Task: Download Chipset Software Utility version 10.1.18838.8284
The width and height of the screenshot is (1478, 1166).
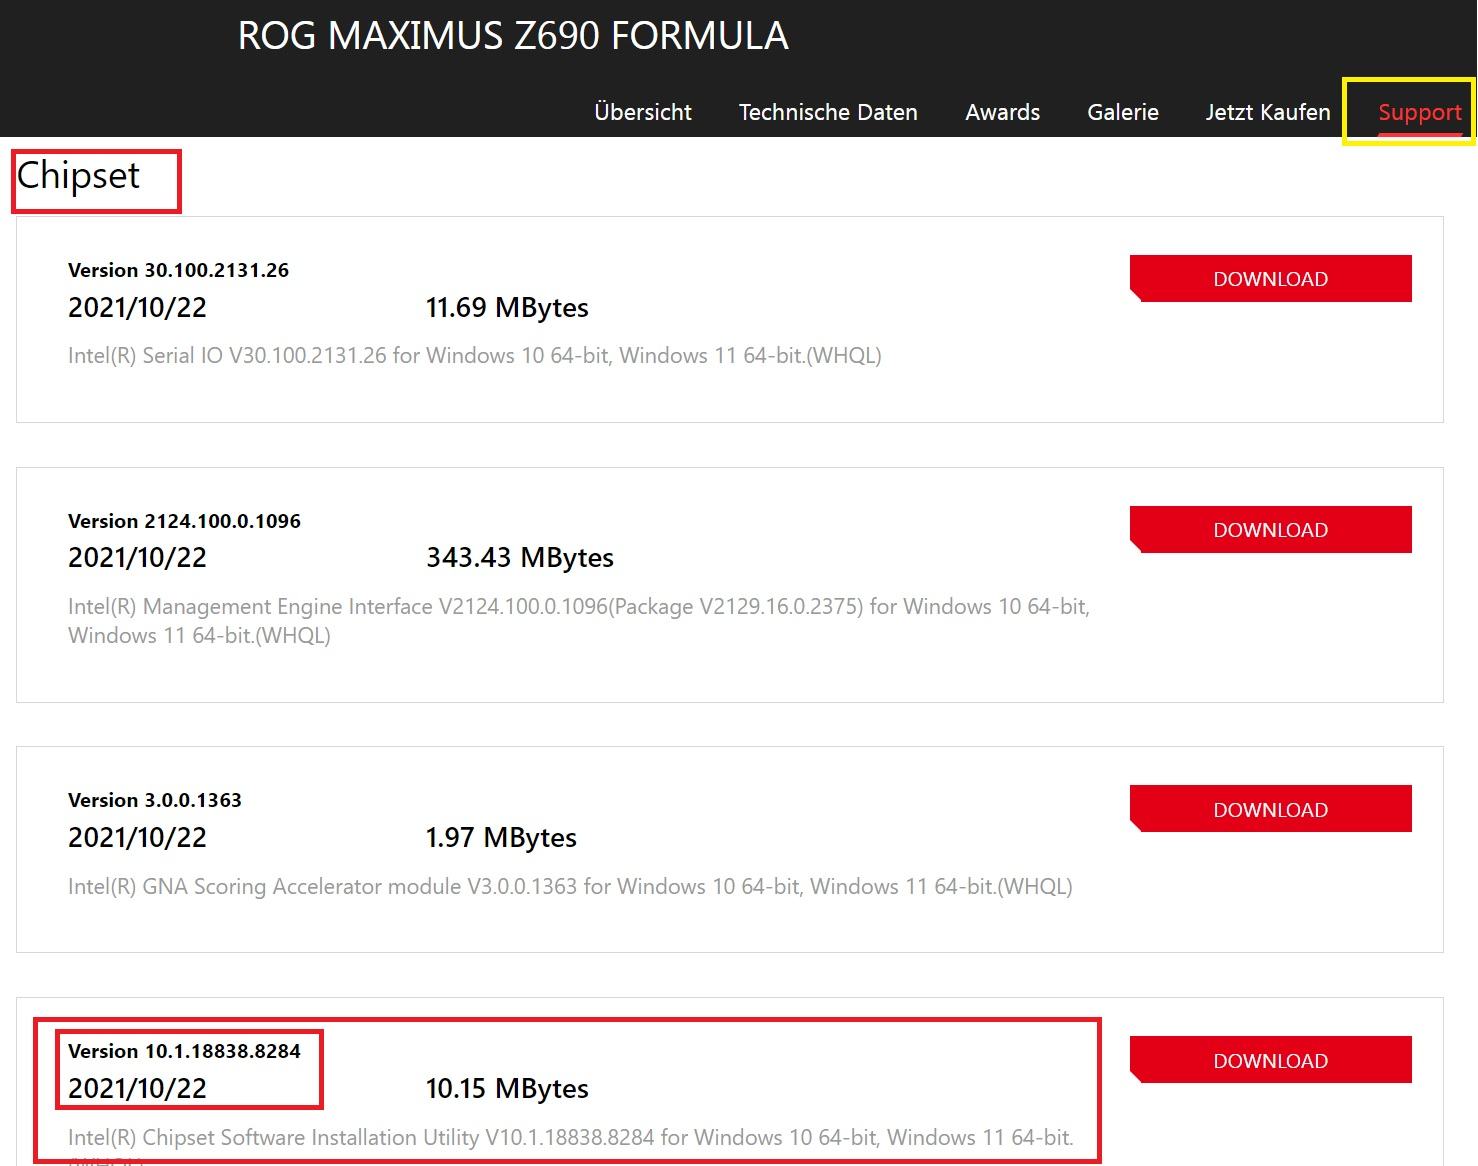Action: click(1270, 1061)
